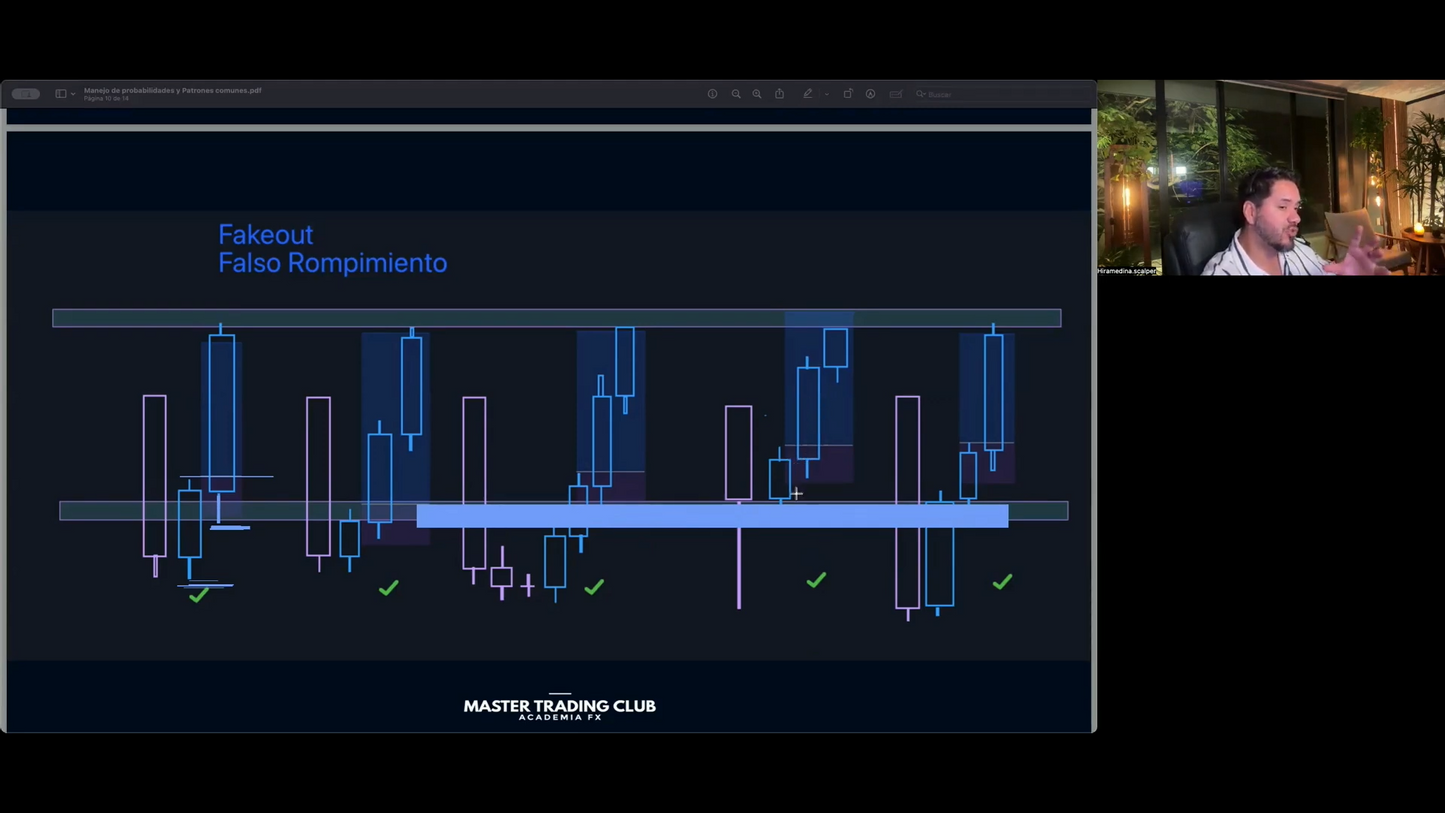Open the sidebar view options button
Screen dimensions: 1445x813
[61, 94]
